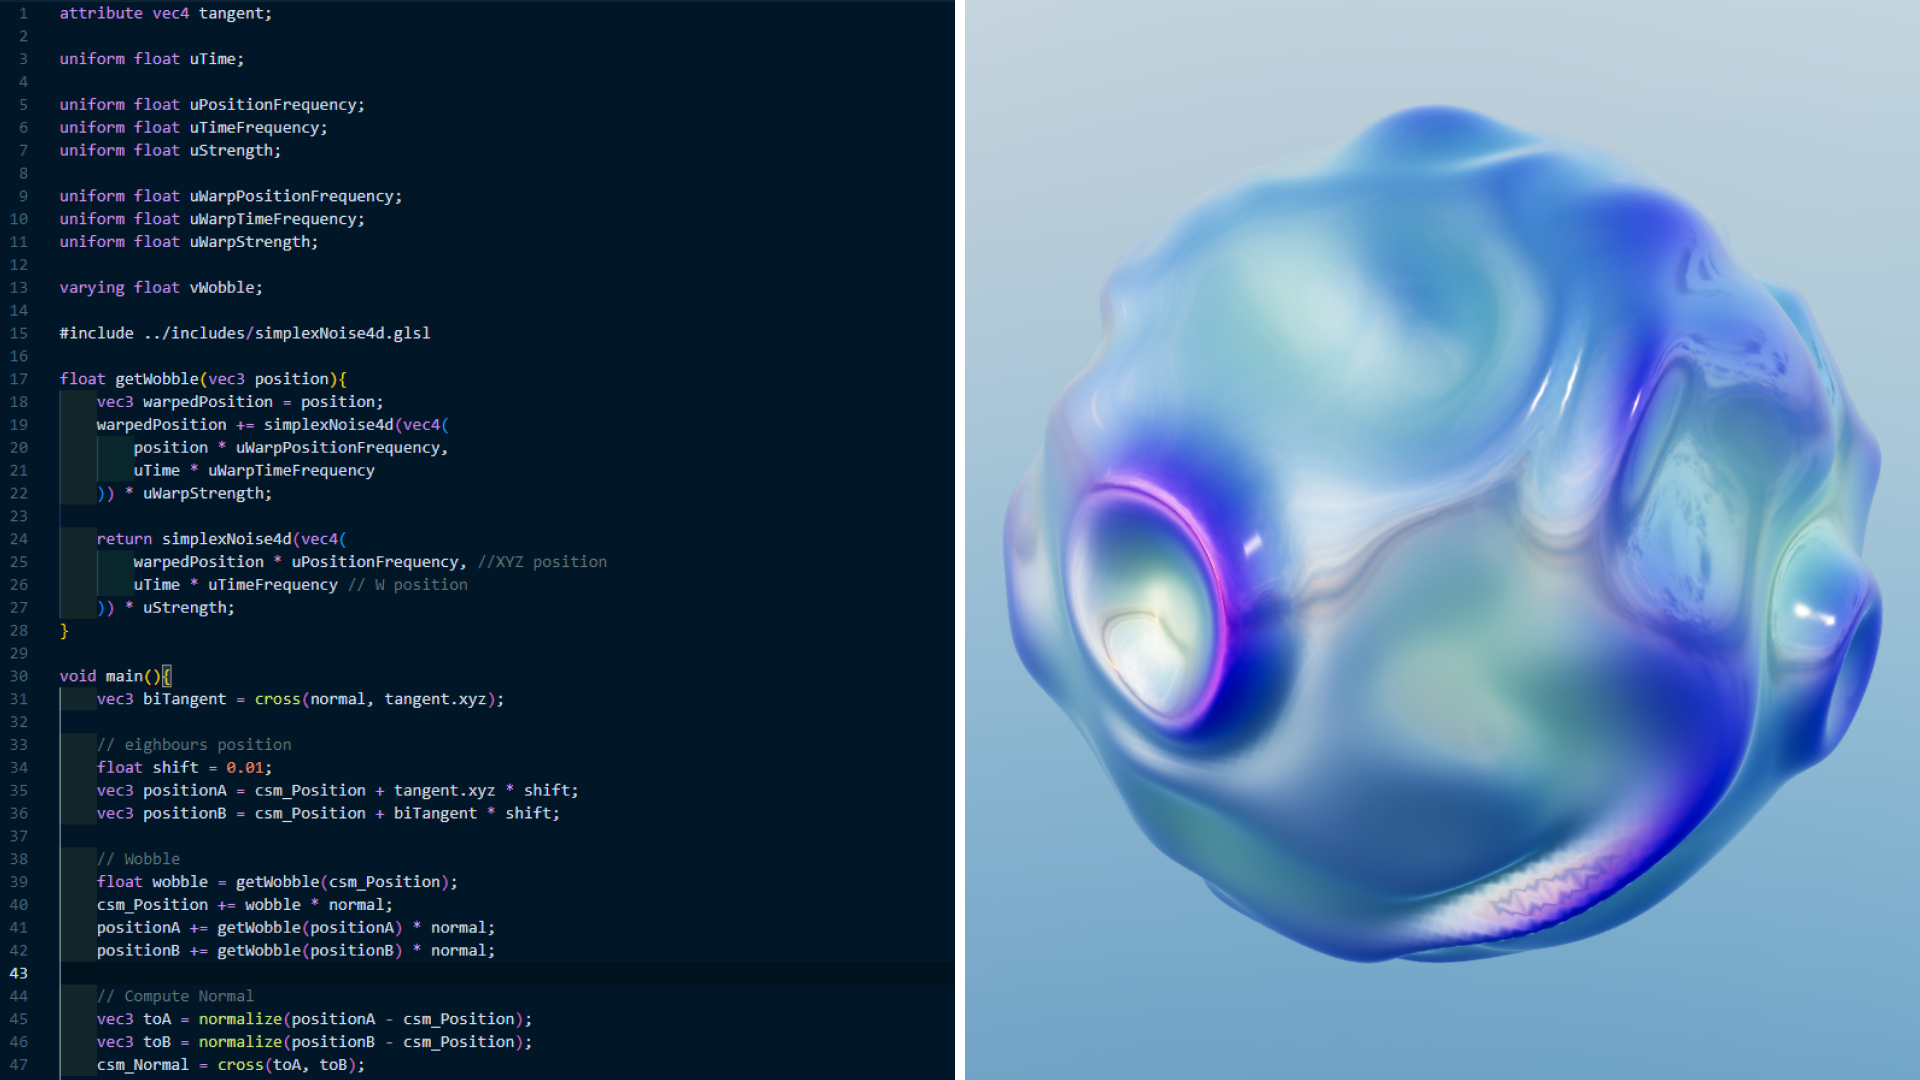Click 'position * uWarpPositionFrequency,' argument line
This screenshot has width=1920, height=1080.
coord(291,448)
